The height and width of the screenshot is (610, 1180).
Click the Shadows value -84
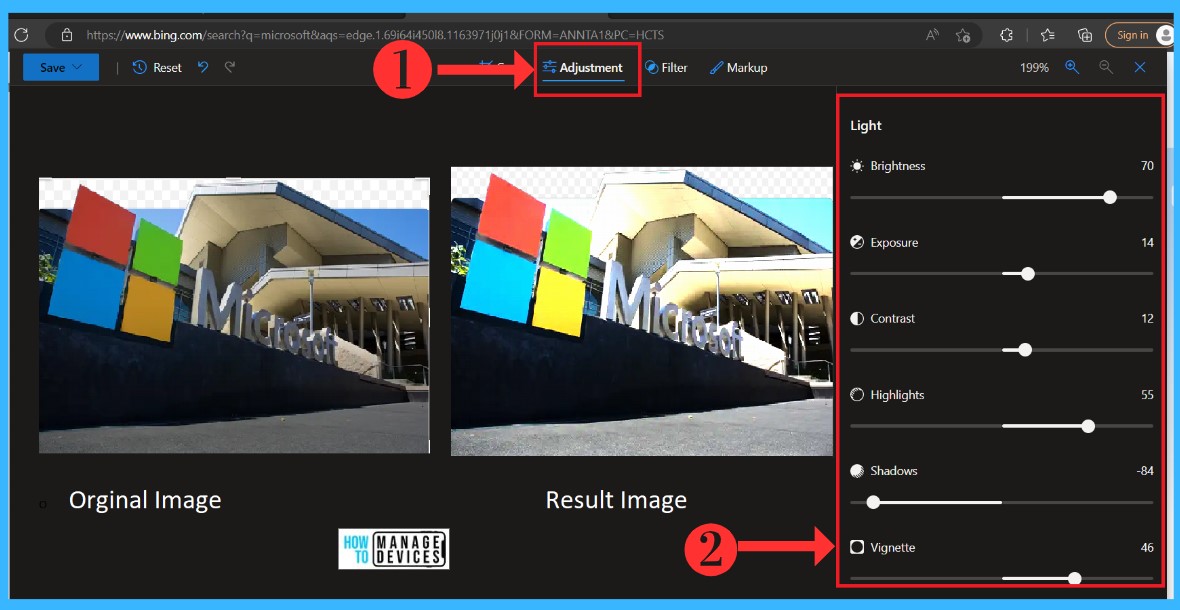click(1145, 471)
